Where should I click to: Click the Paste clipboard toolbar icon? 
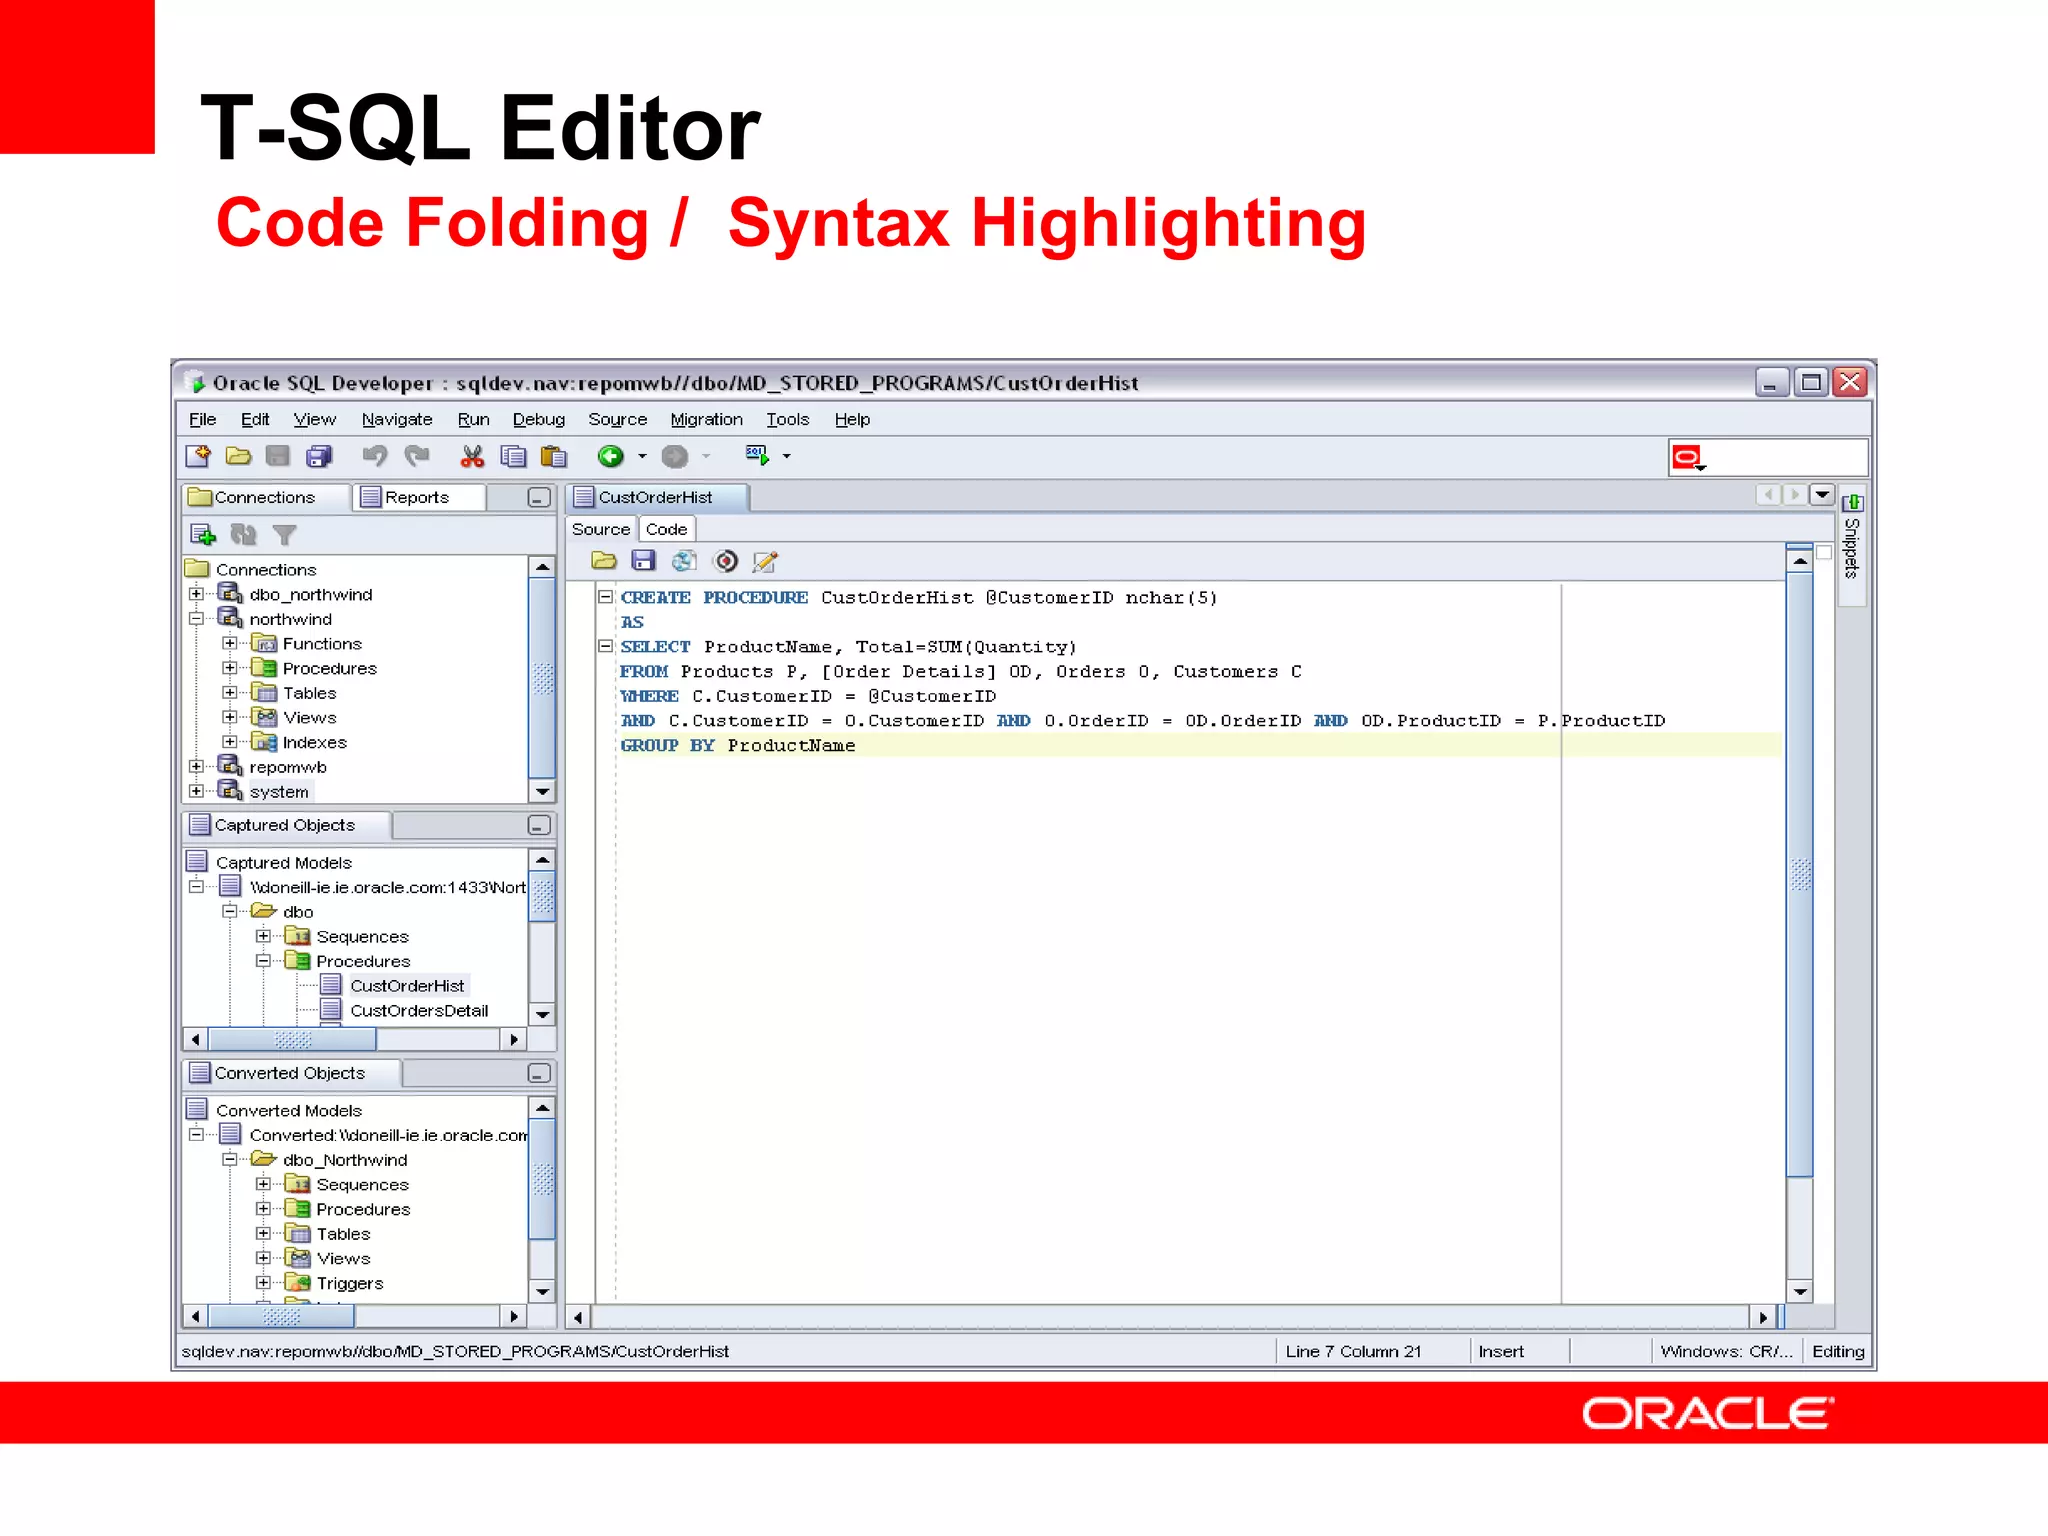(553, 457)
